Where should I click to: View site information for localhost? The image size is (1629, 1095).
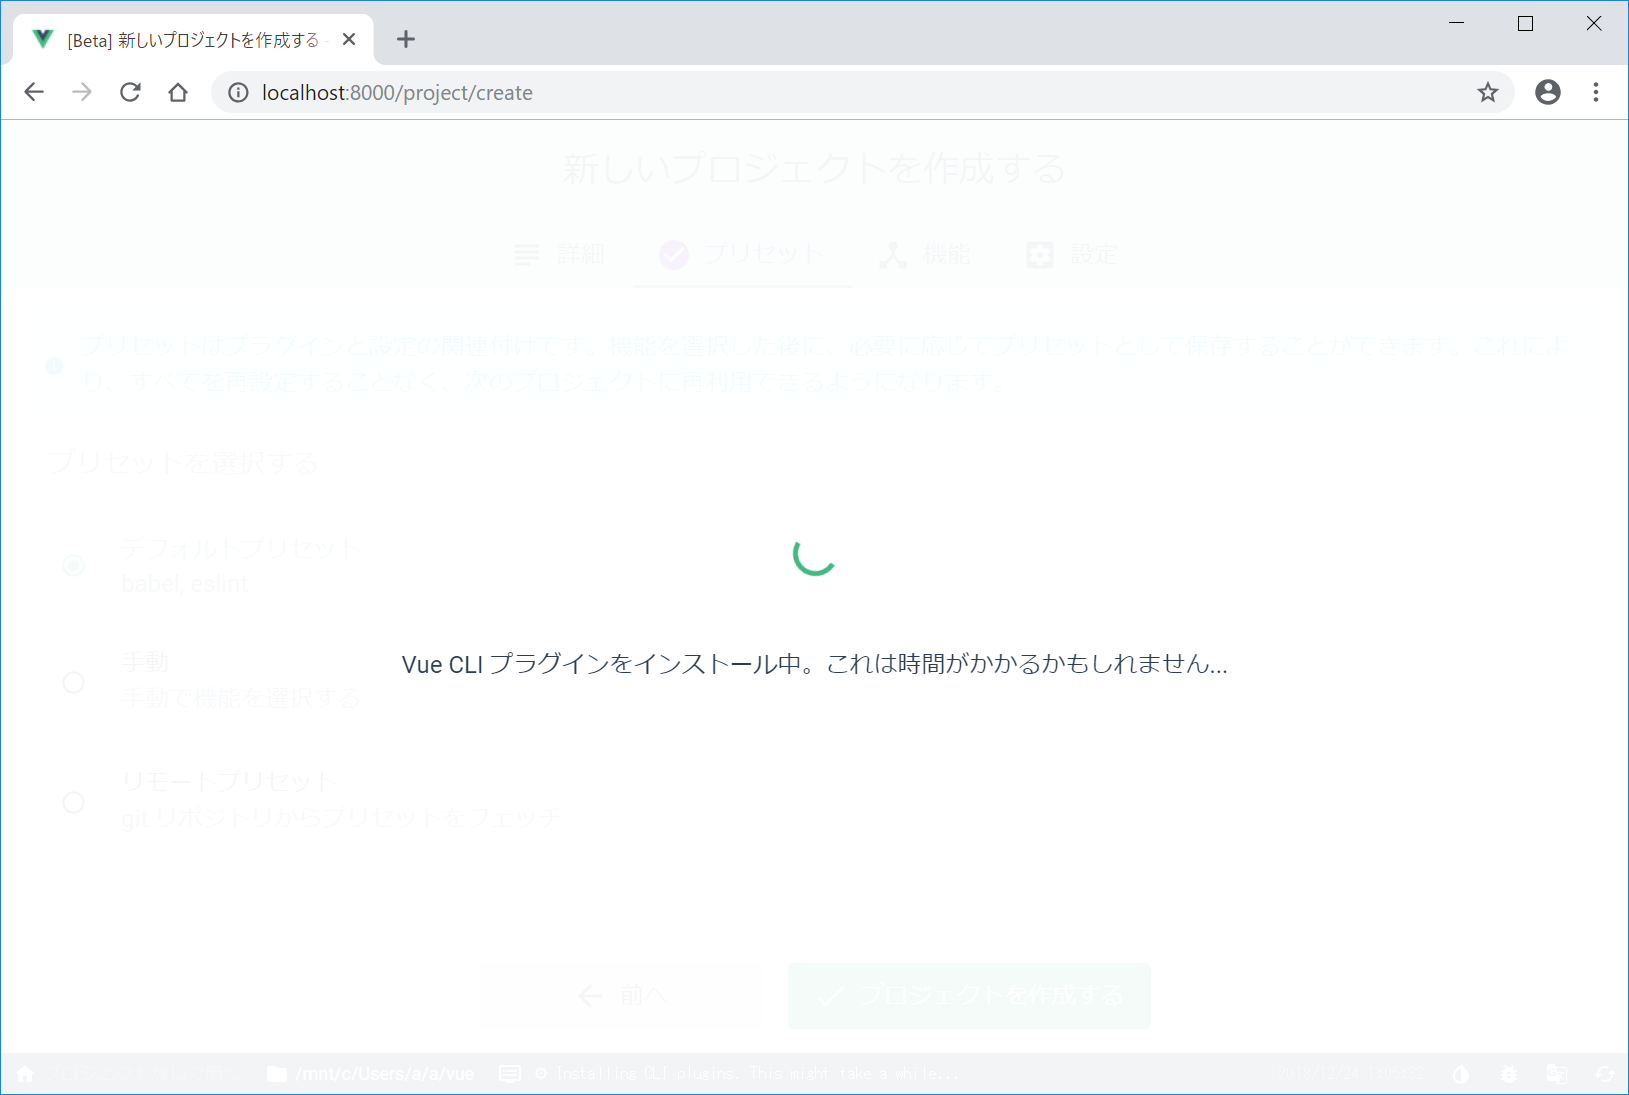pyautogui.click(x=238, y=93)
